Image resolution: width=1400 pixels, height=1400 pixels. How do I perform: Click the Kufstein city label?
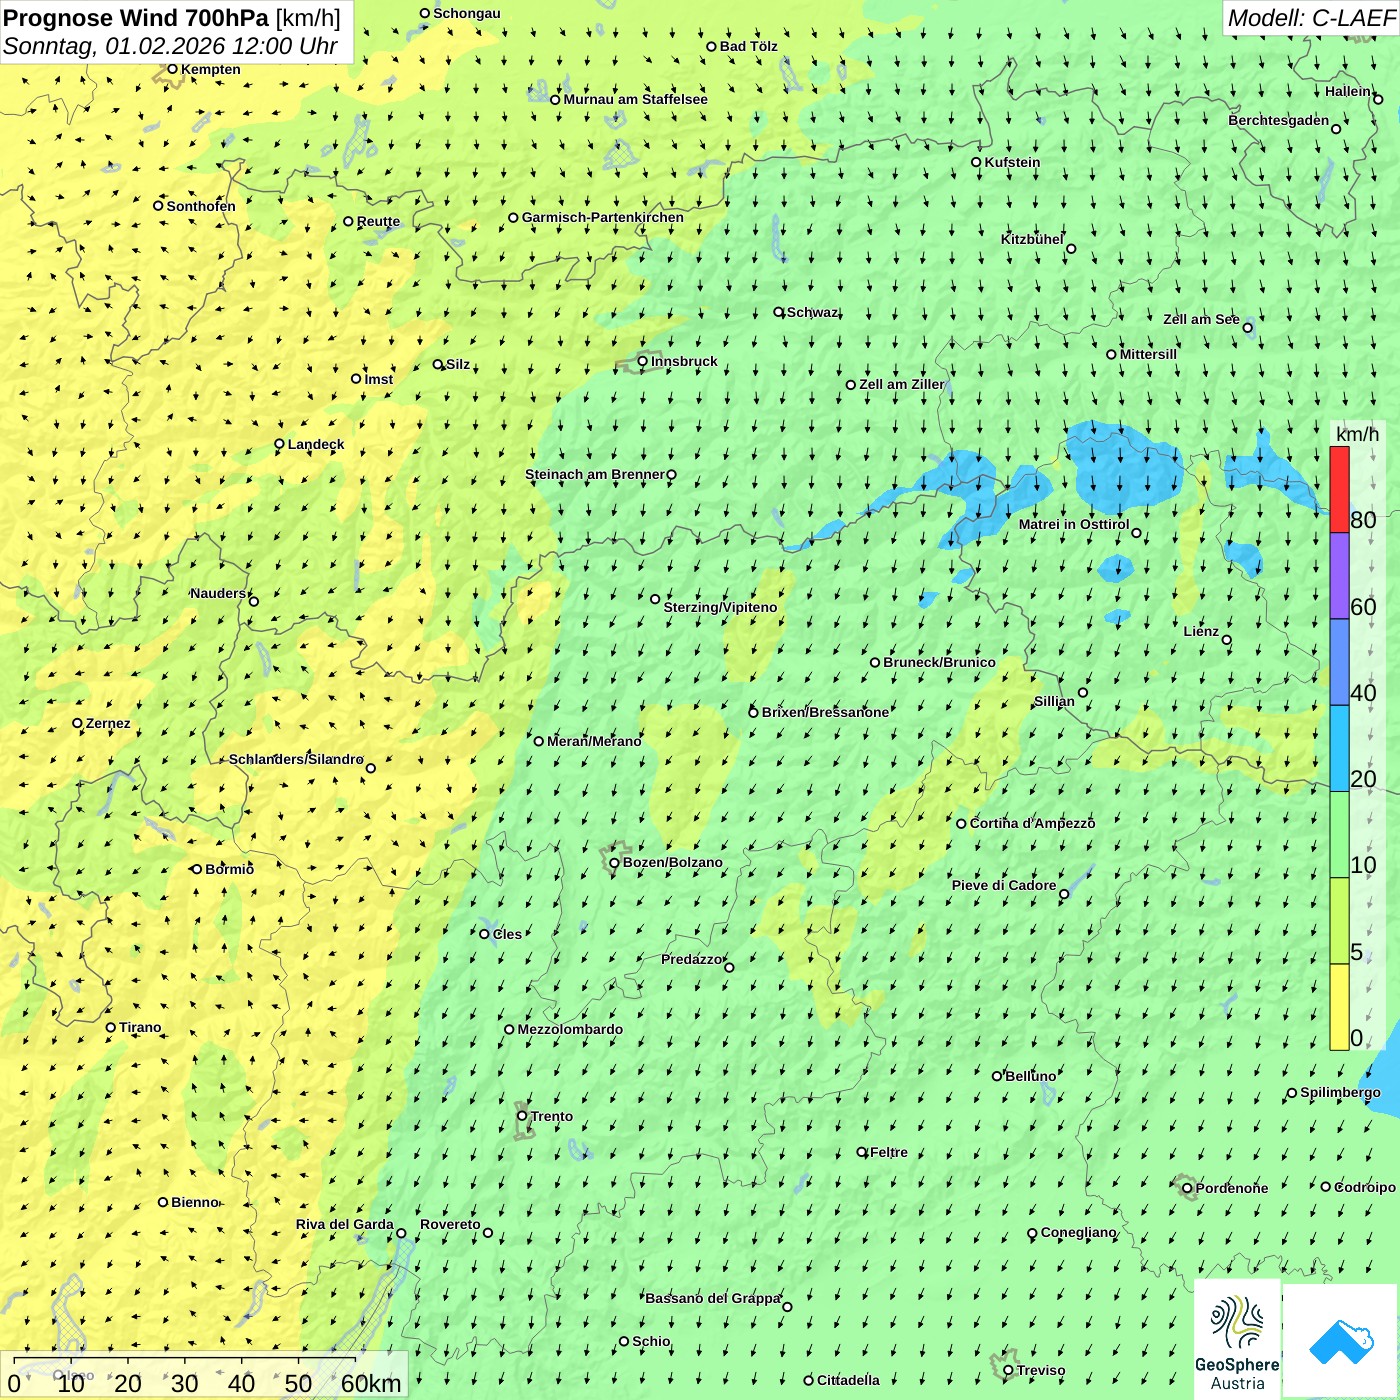1012,162
